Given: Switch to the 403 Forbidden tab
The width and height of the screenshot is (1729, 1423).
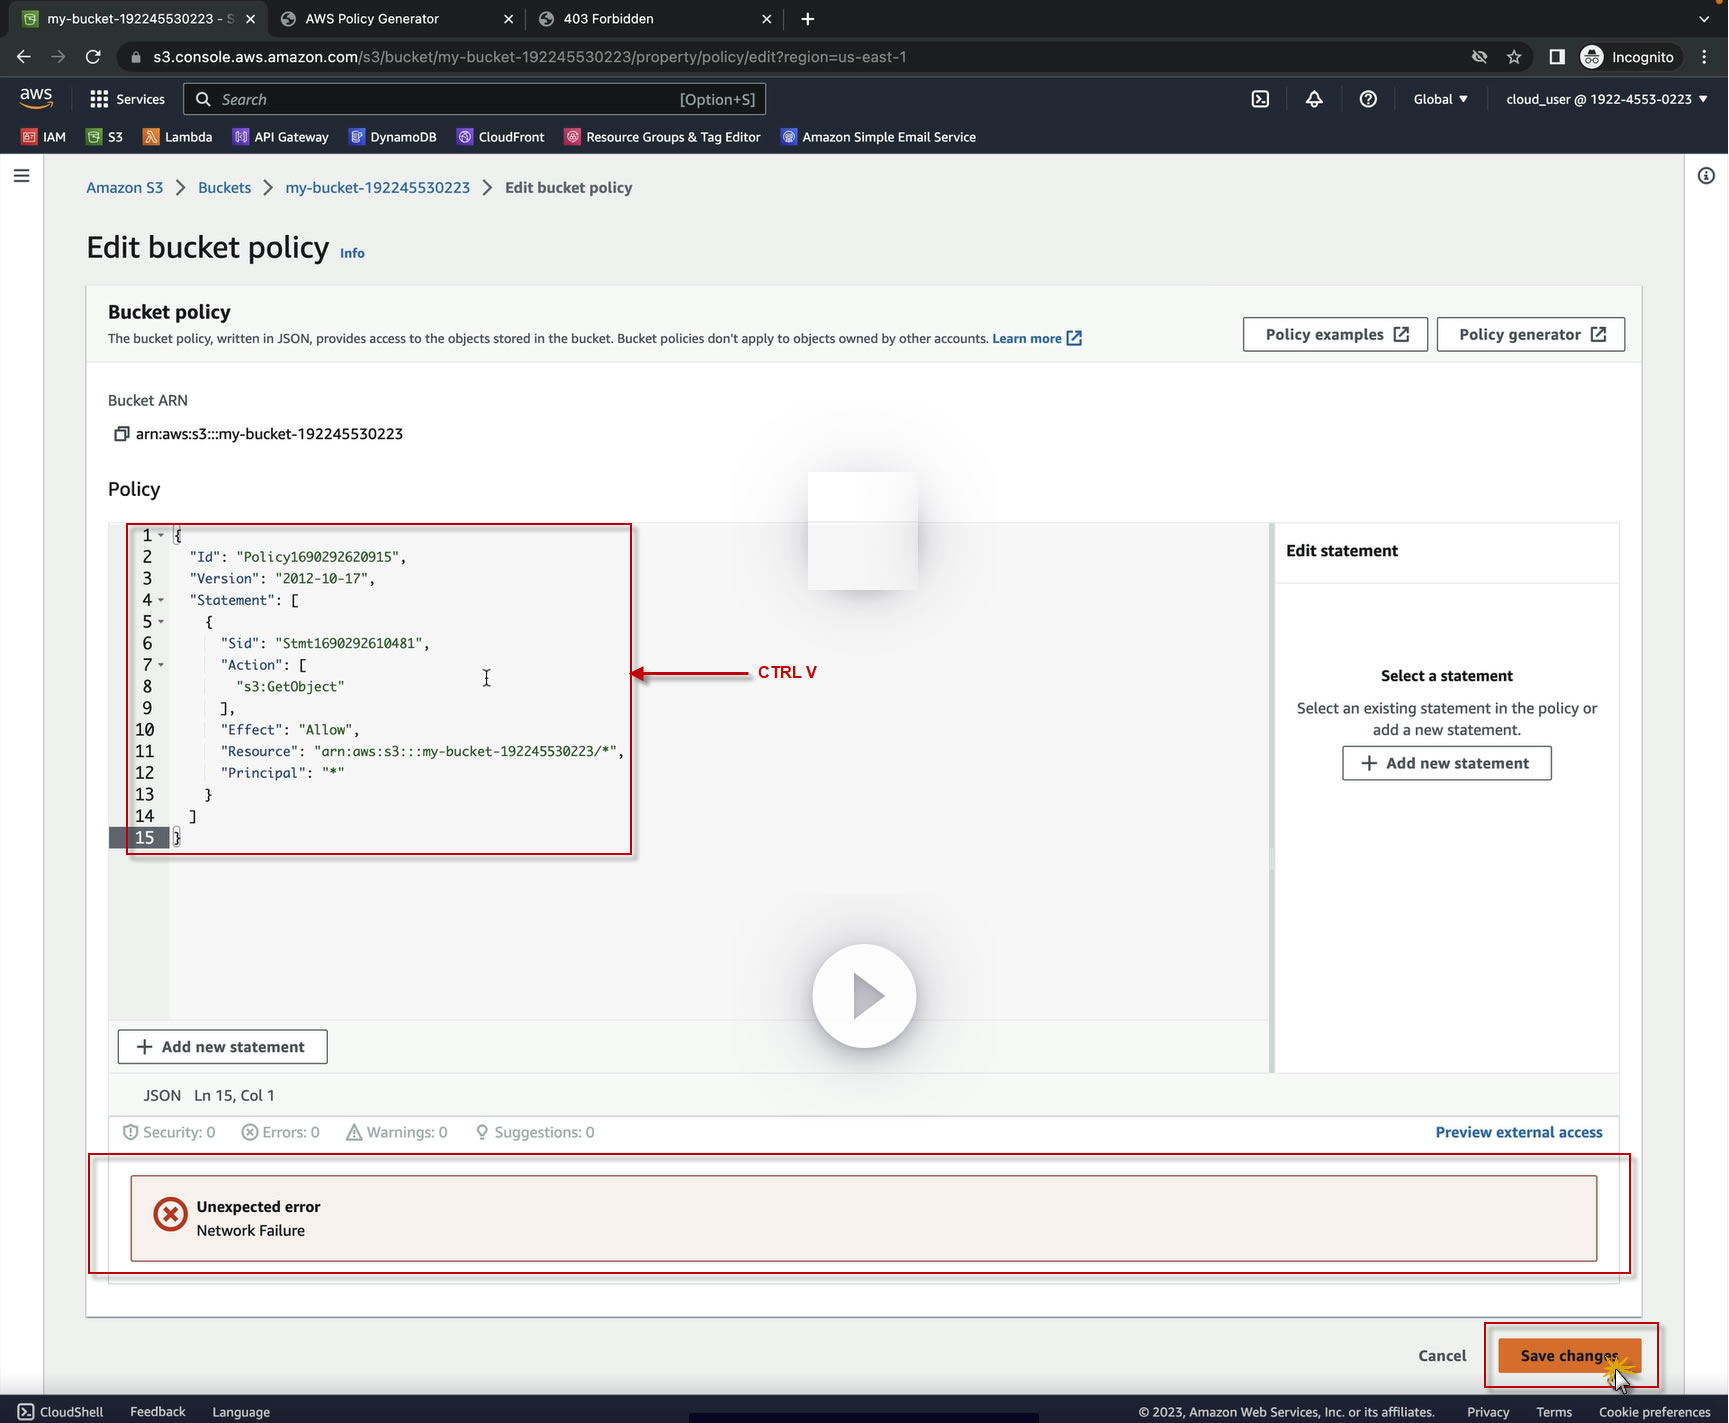Looking at the screenshot, I should [654, 19].
